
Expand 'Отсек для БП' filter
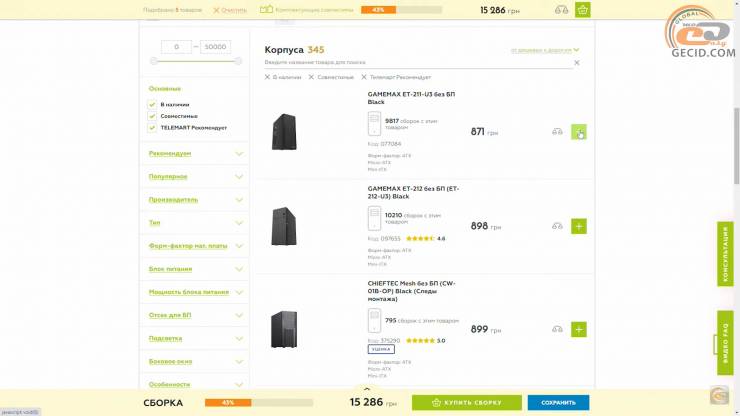click(x=195, y=315)
